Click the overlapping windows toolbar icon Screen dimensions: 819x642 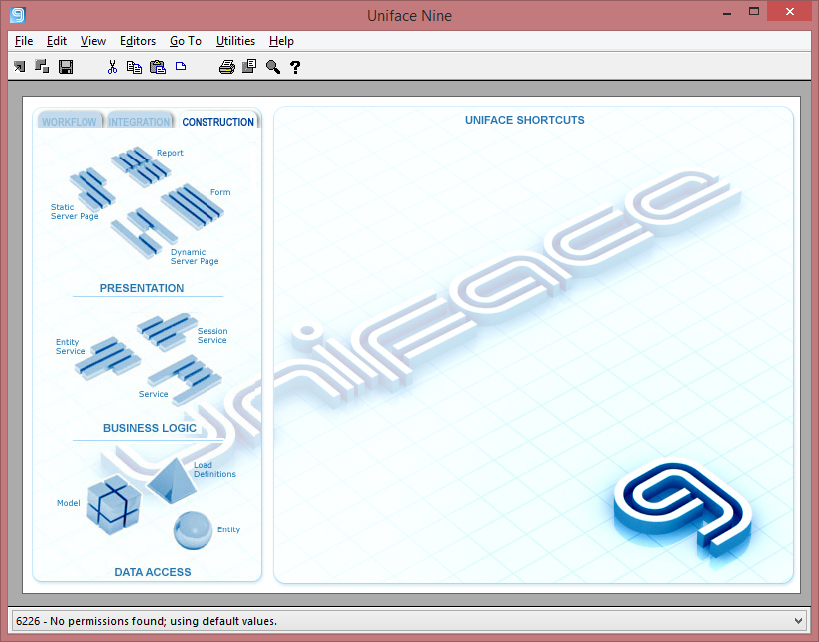pos(42,66)
